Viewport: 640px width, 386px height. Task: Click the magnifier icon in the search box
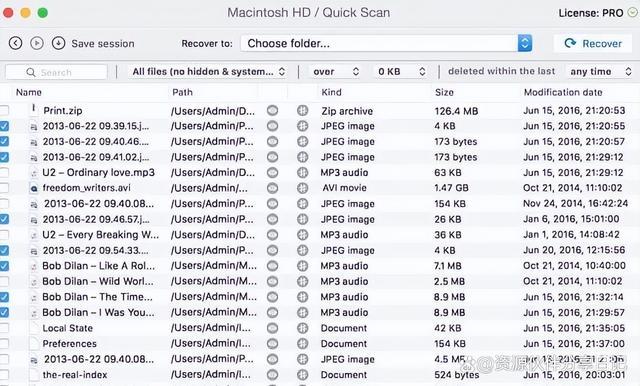31,72
